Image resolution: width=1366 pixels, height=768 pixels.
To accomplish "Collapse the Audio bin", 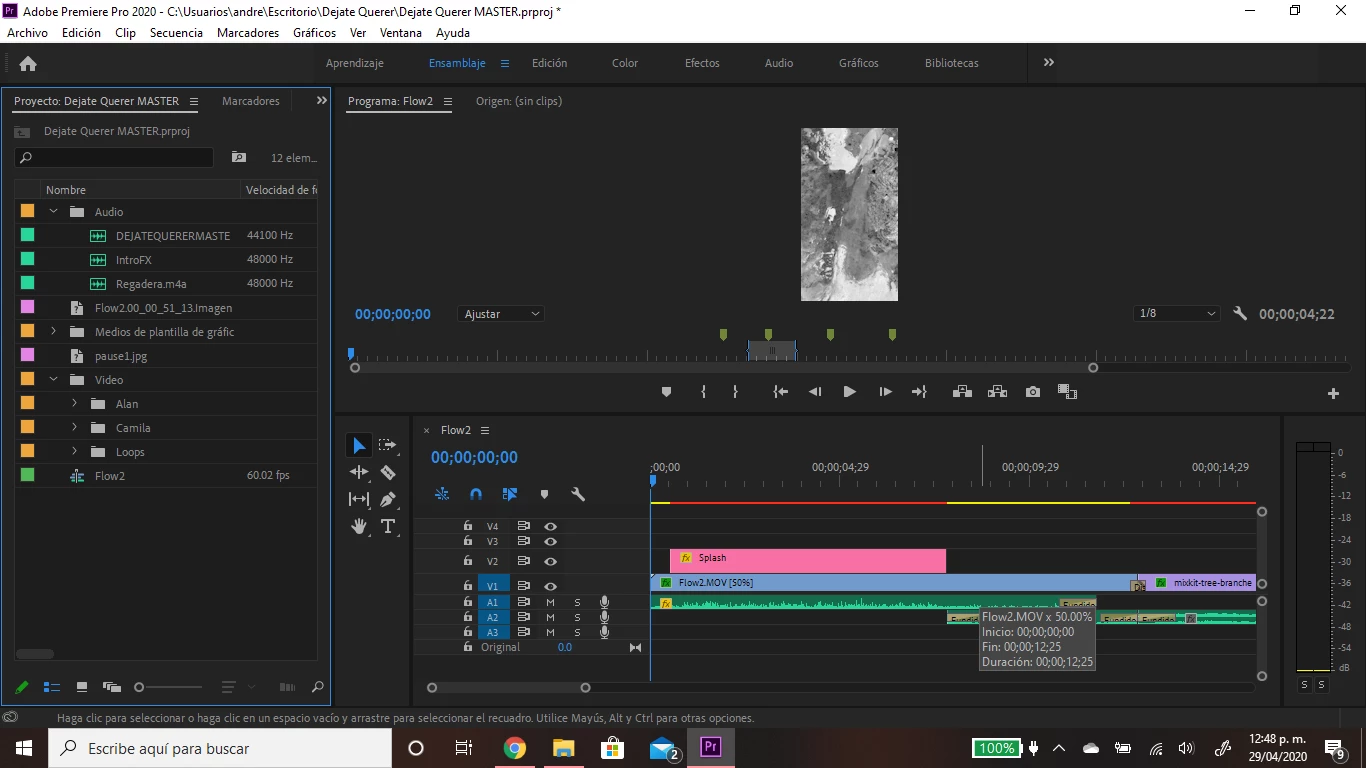I will pos(54,211).
